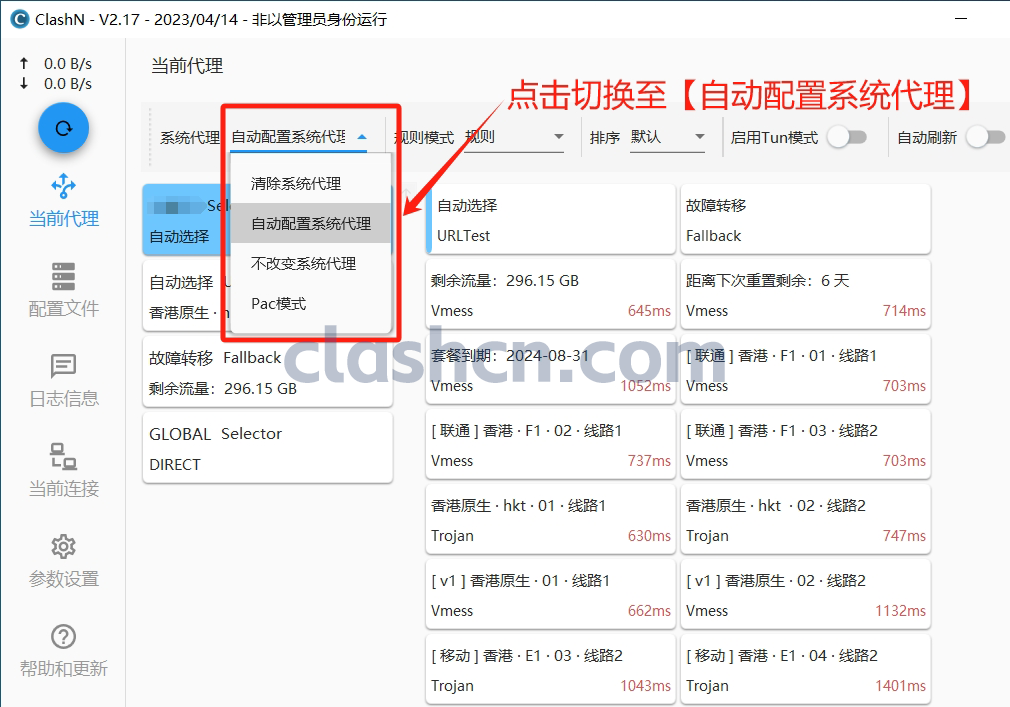
Task: Use the [v1] 香港原生 01 线路1 node
Action: (551, 595)
